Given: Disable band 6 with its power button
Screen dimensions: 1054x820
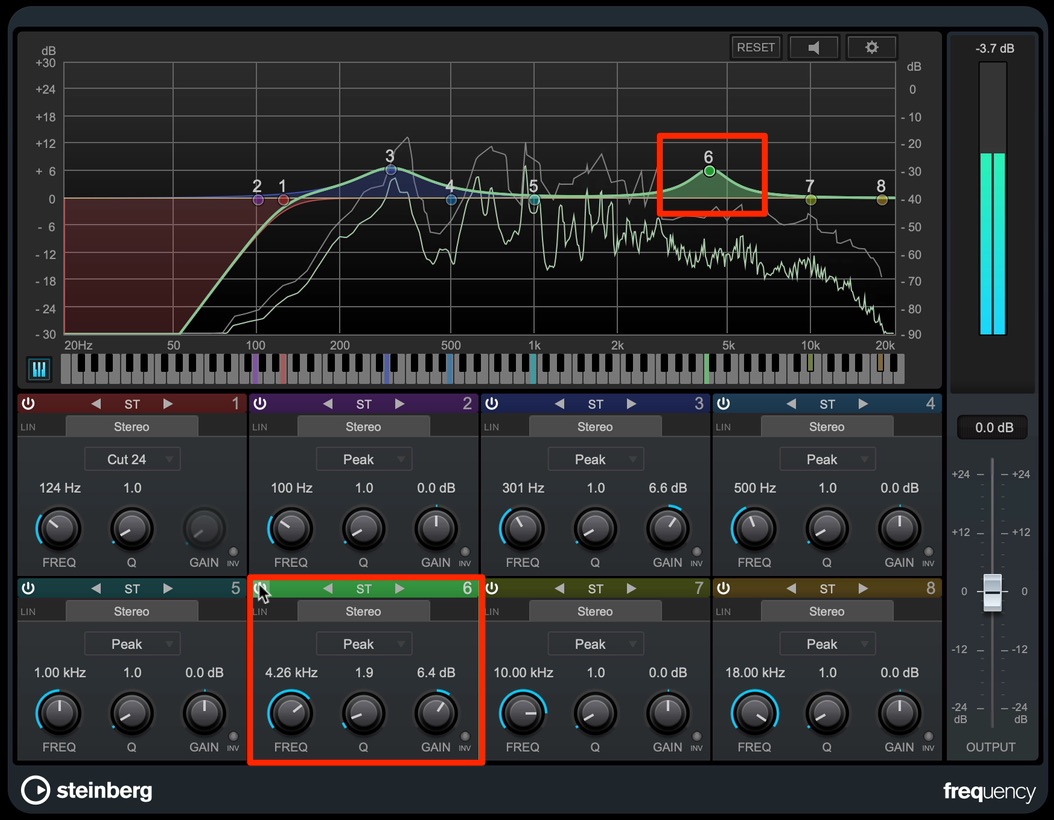Looking at the screenshot, I should point(260,588).
